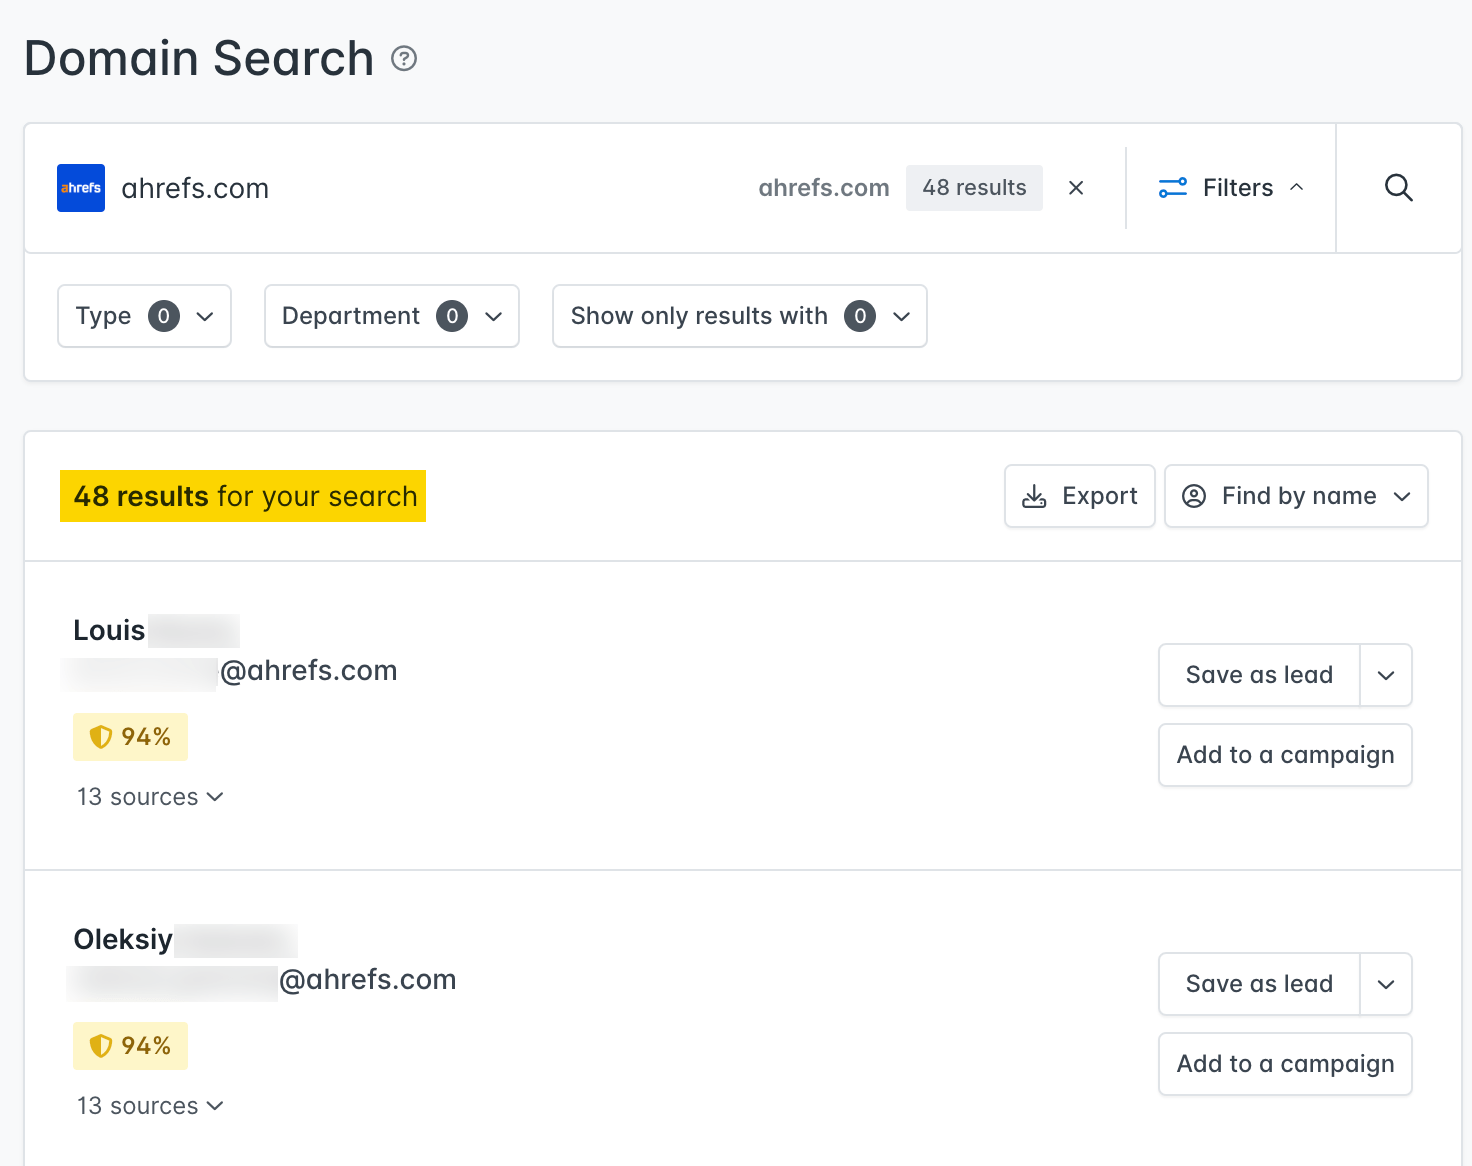
Task: Click the search magnifier icon
Action: (1398, 187)
